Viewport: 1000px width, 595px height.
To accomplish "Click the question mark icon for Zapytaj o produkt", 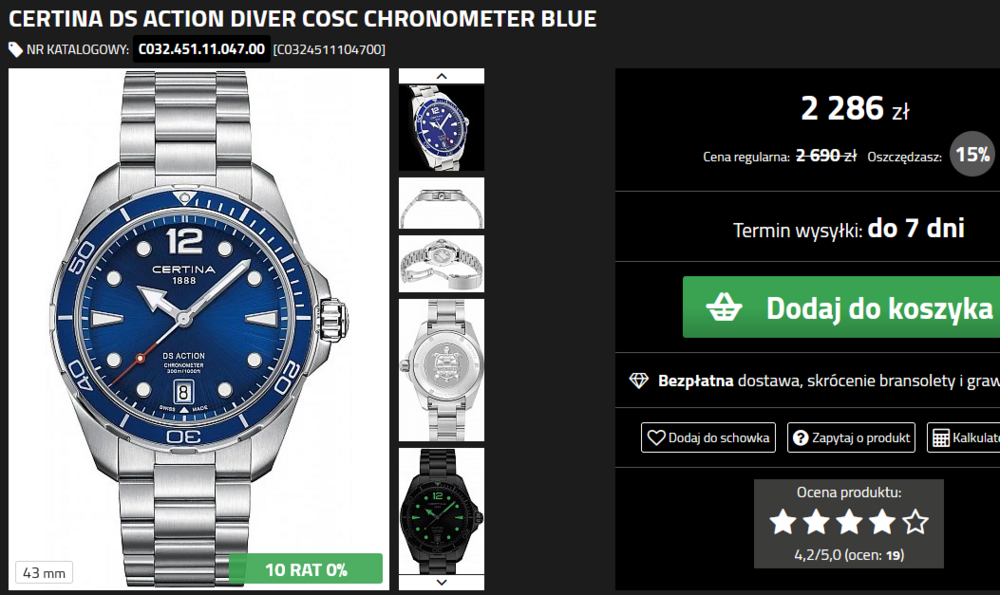I will pos(800,438).
